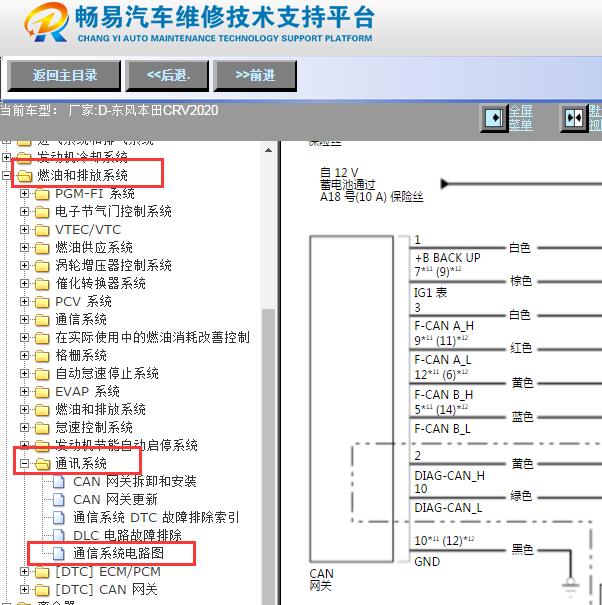Click the tree panel vertical scrollbar thumb
The image size is (602, 605).
pyautogui.click(x=269, y=455)
